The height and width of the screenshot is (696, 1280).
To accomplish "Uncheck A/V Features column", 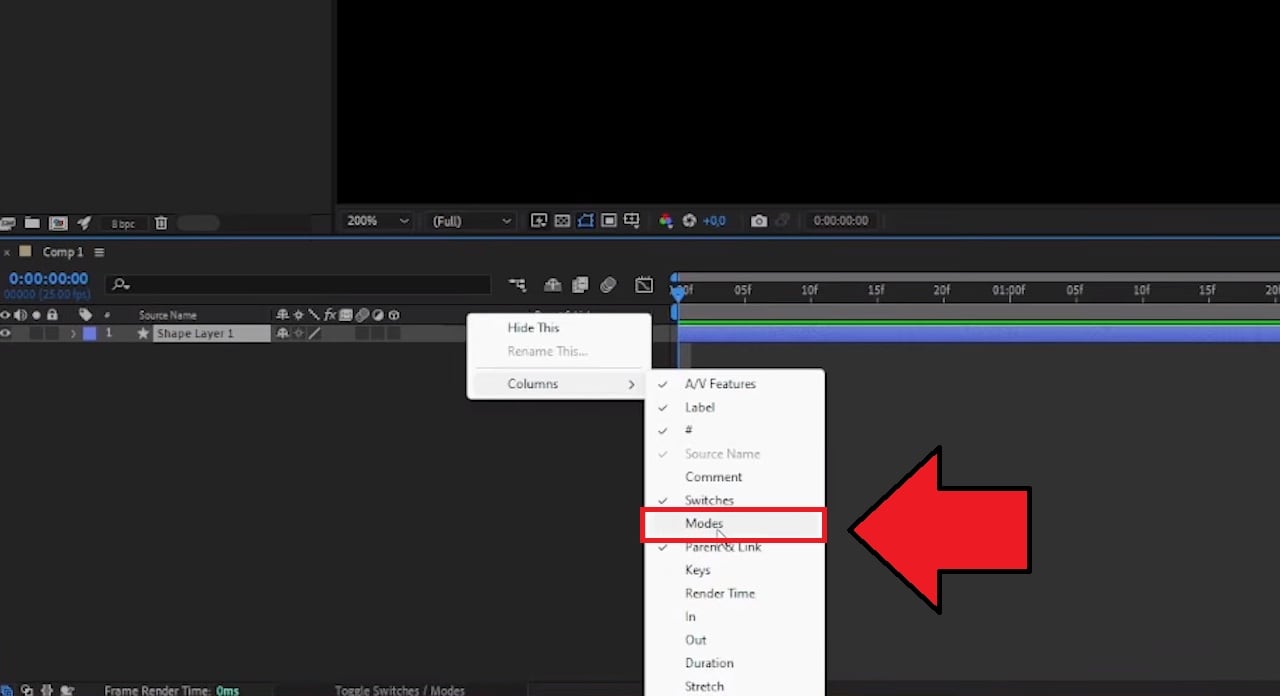I will point(734,384).
